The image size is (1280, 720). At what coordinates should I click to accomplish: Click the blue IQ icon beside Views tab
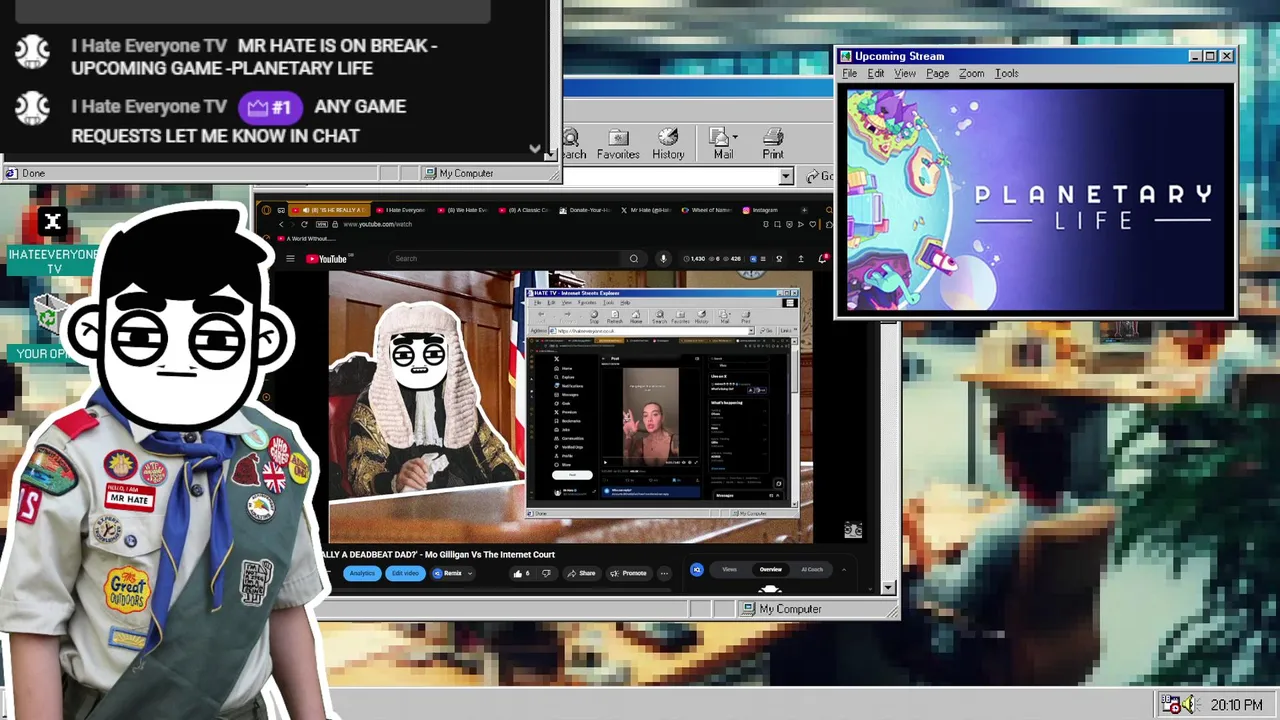point(697,570)
